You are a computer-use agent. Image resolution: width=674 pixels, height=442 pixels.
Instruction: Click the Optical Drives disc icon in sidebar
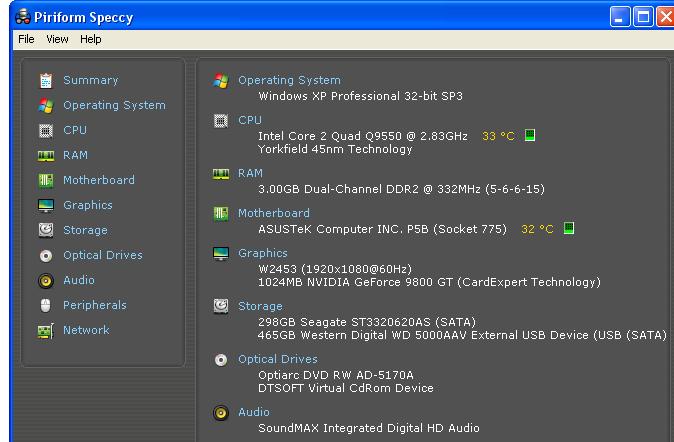click(46, 255)
